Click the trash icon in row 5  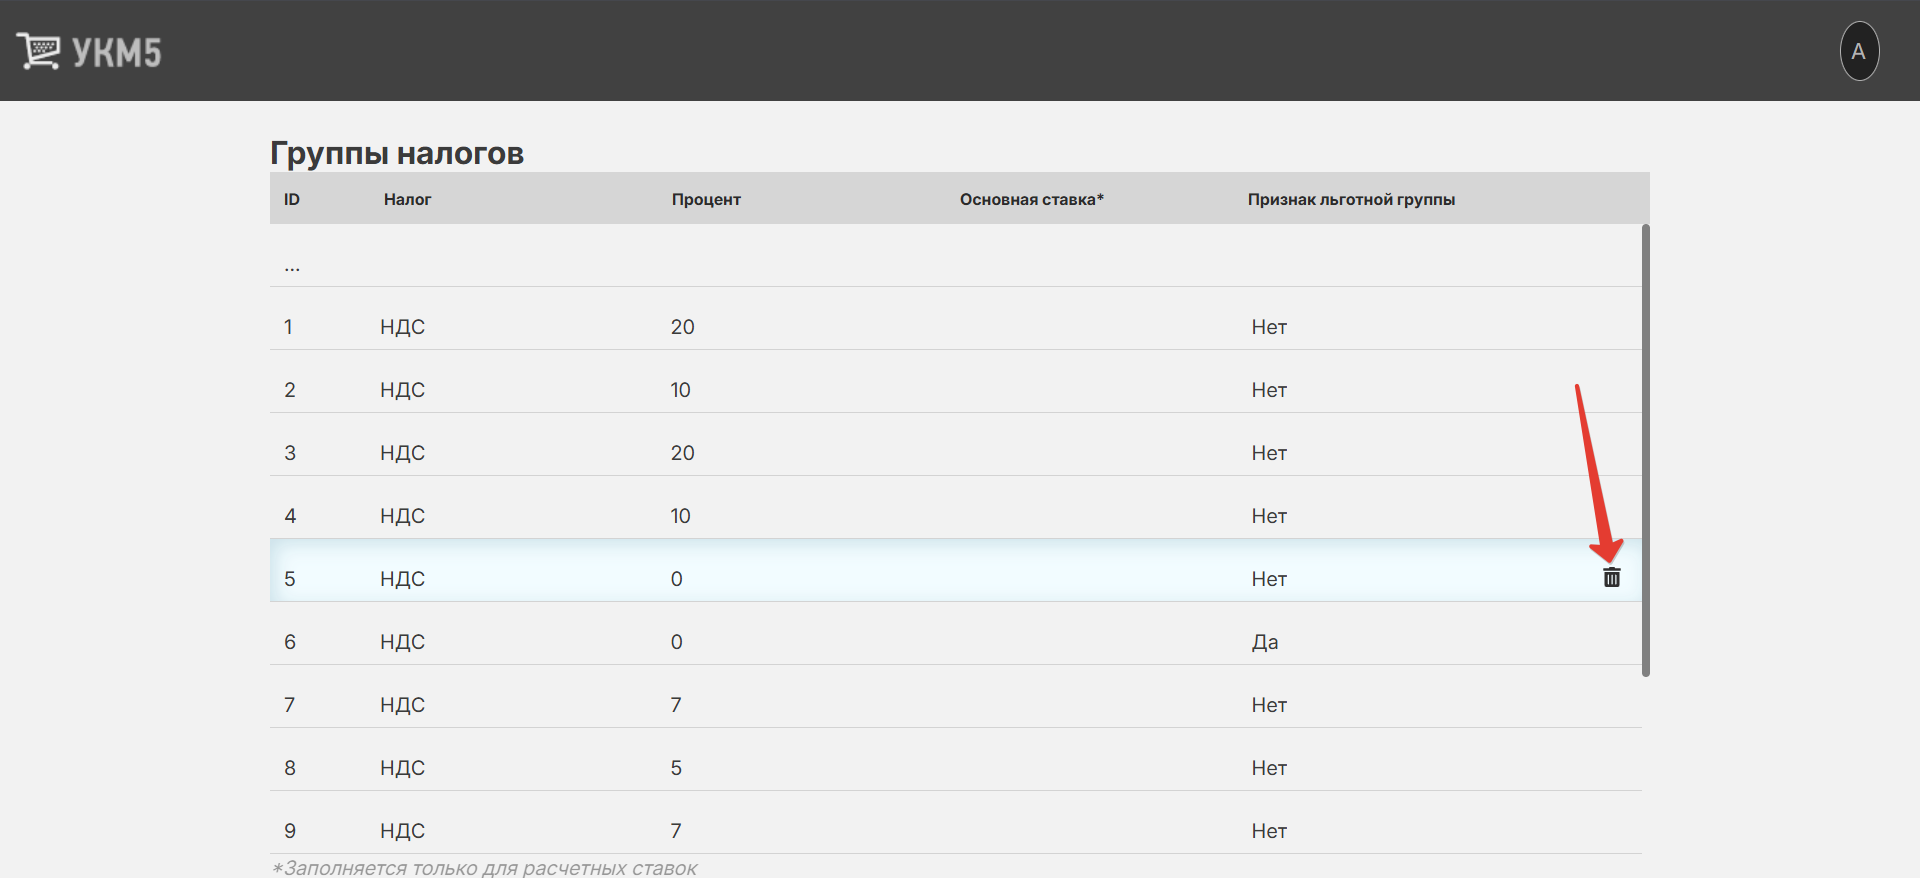pos(1611,578)
